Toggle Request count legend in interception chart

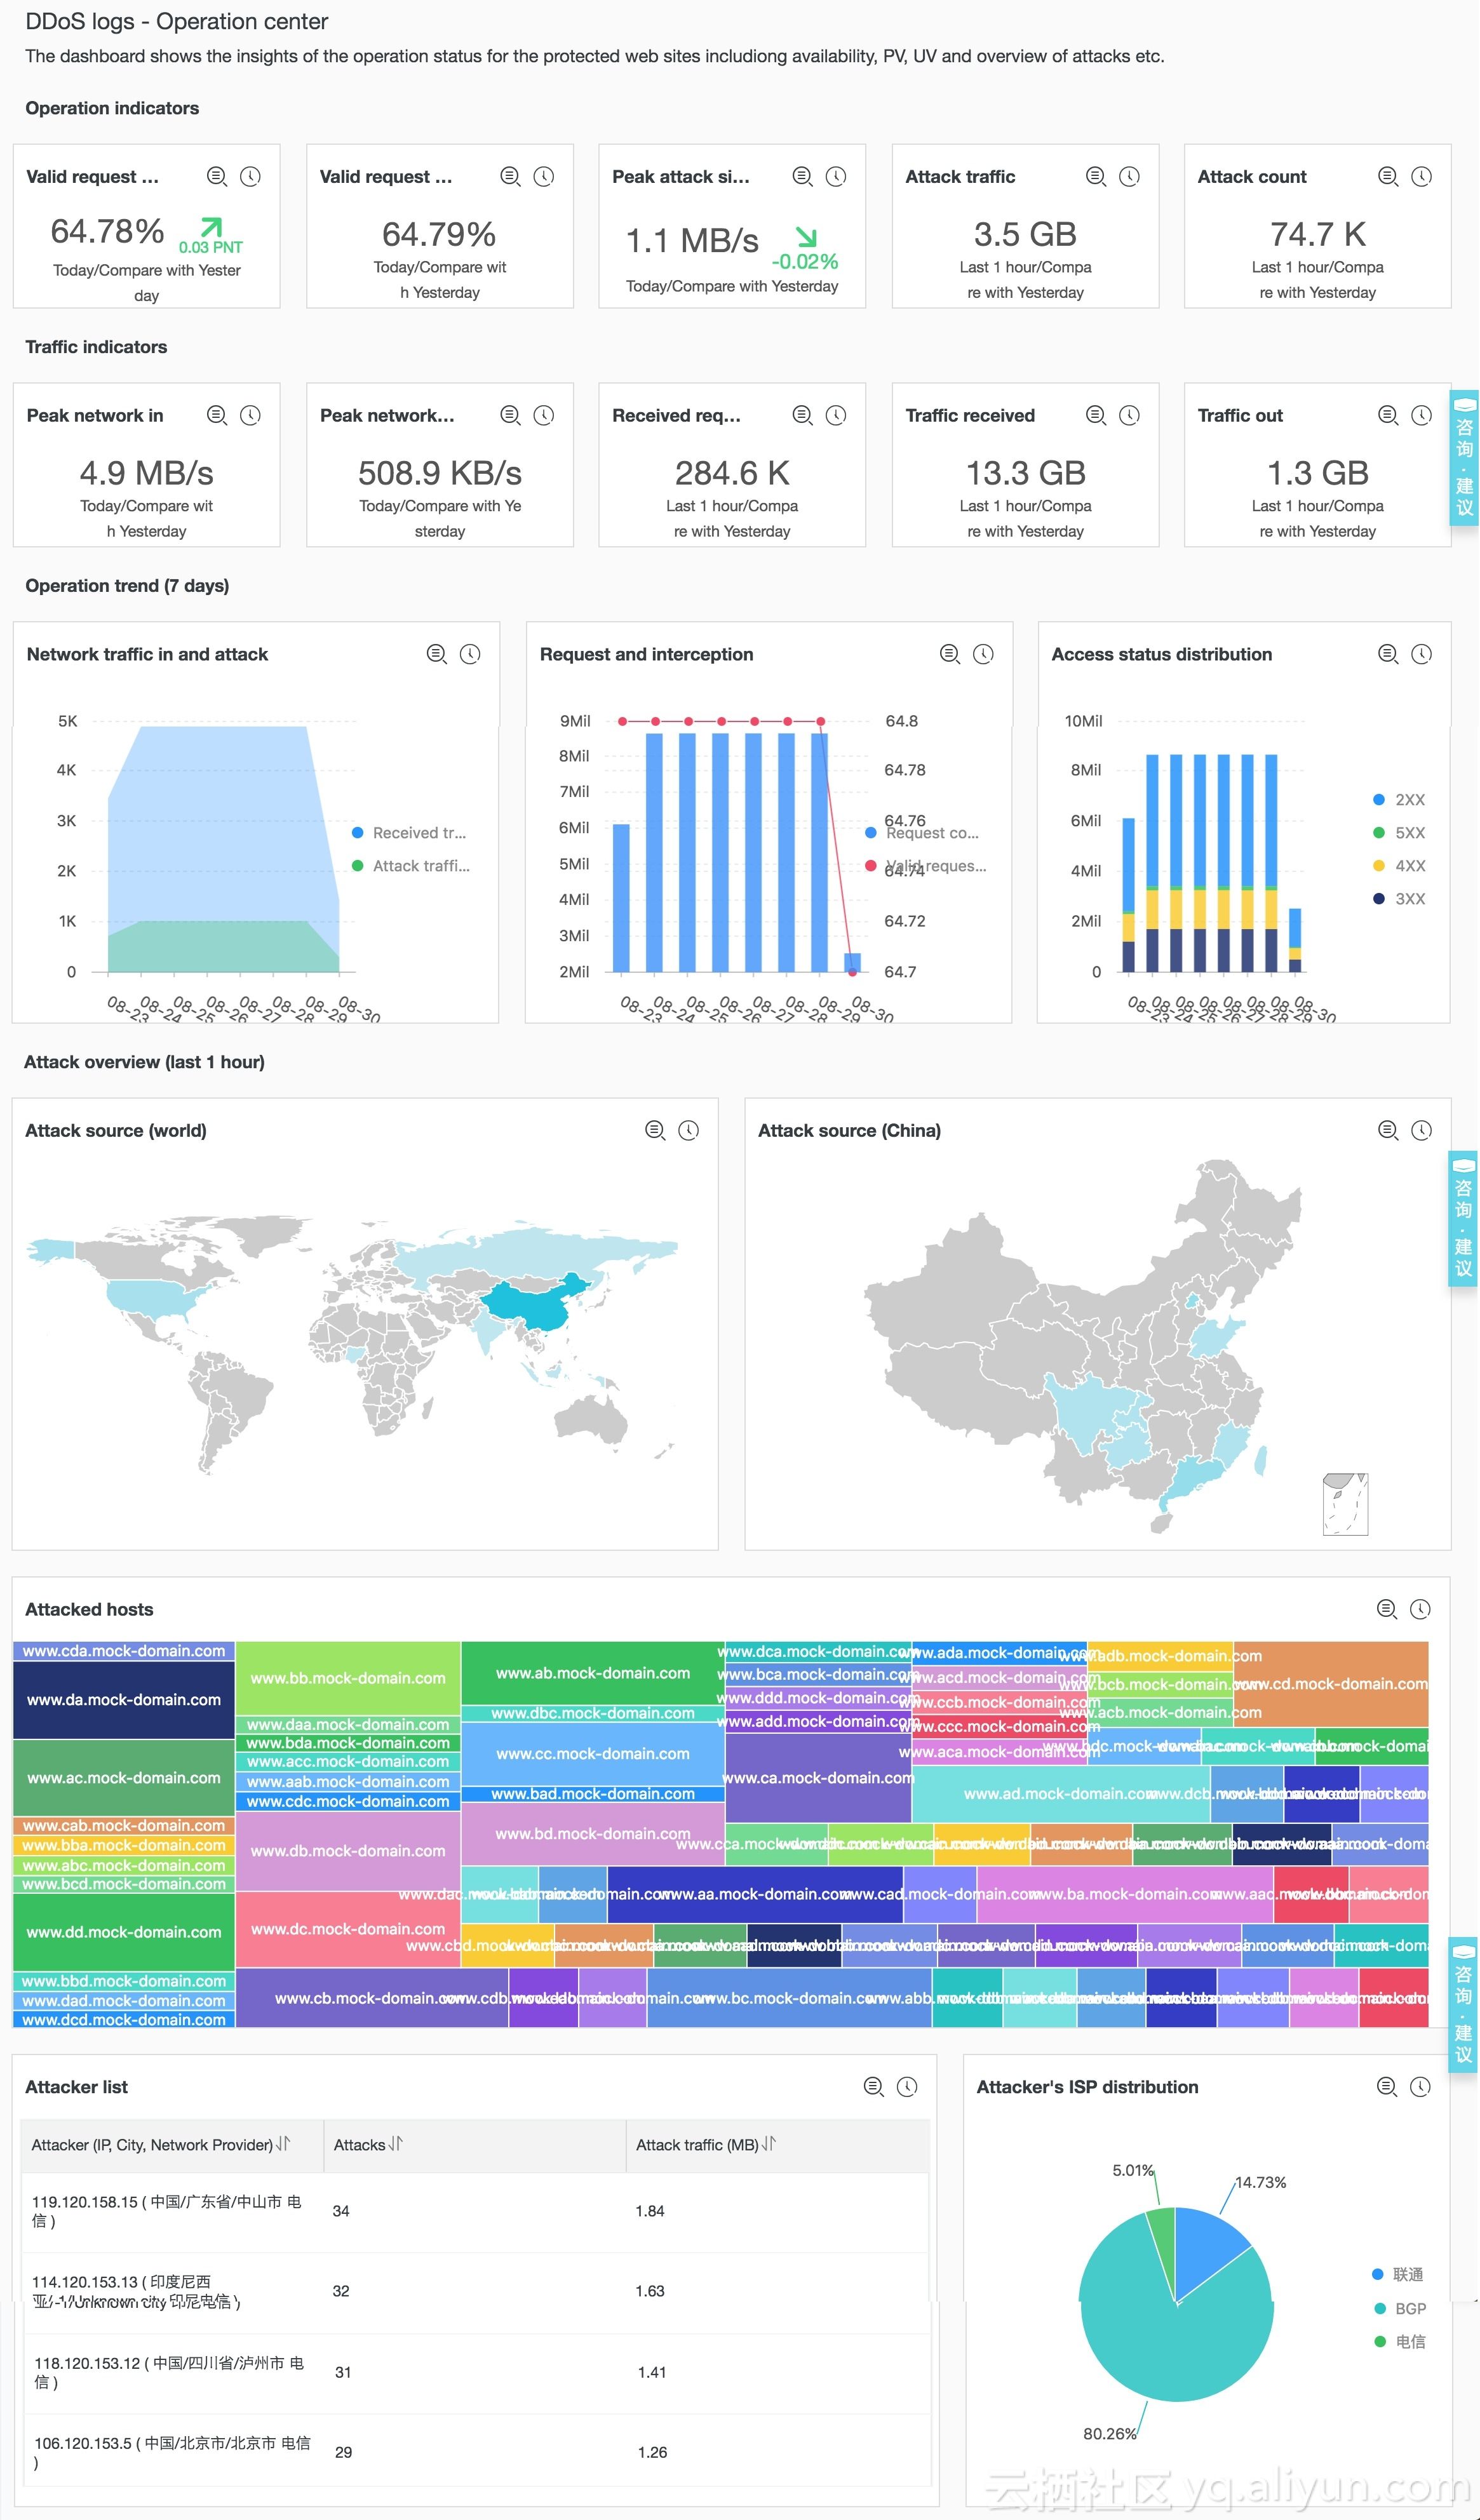[923, 833]
